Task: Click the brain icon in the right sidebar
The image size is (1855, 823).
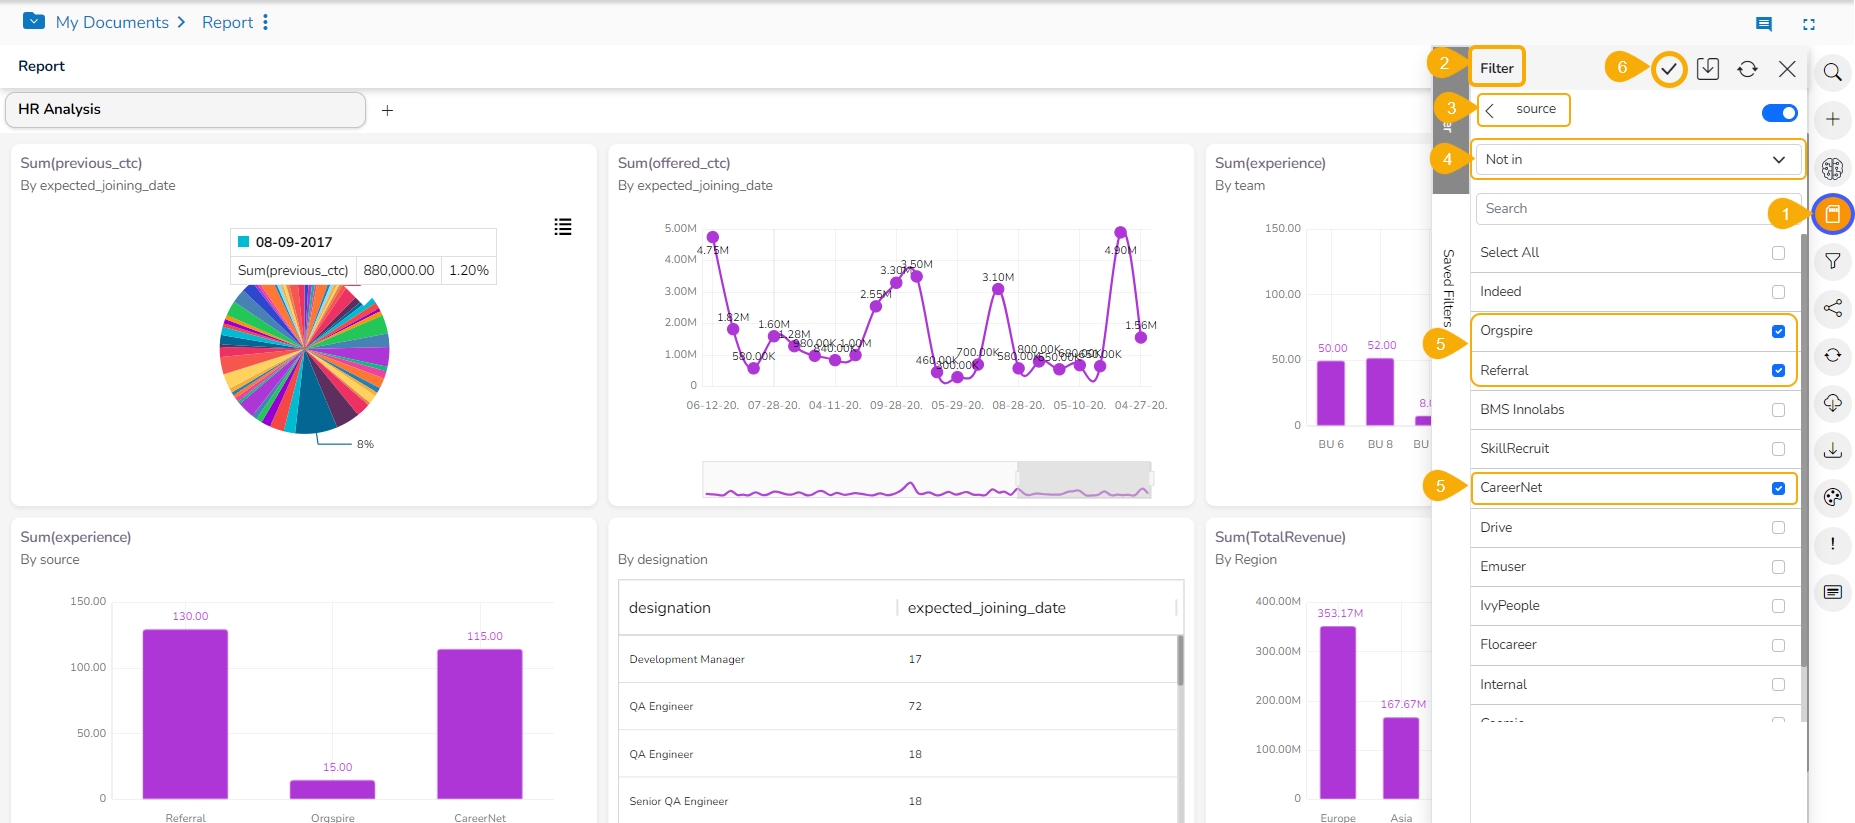Action: [1832, 168]
